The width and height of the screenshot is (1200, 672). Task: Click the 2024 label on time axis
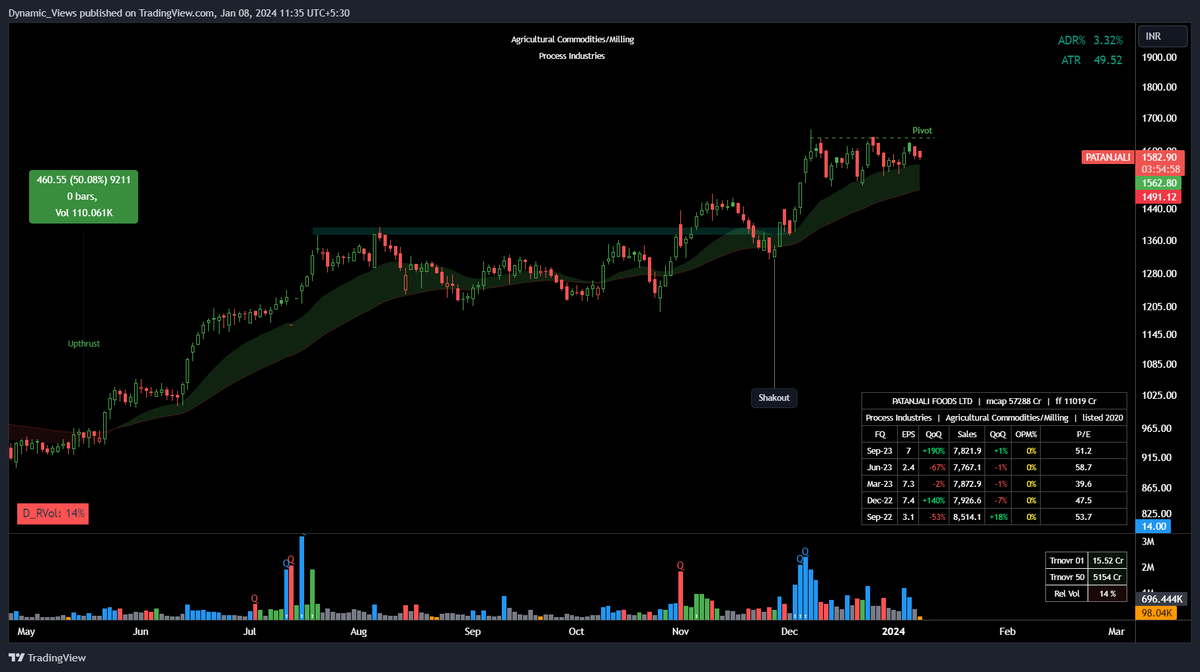tap(892, 632)
